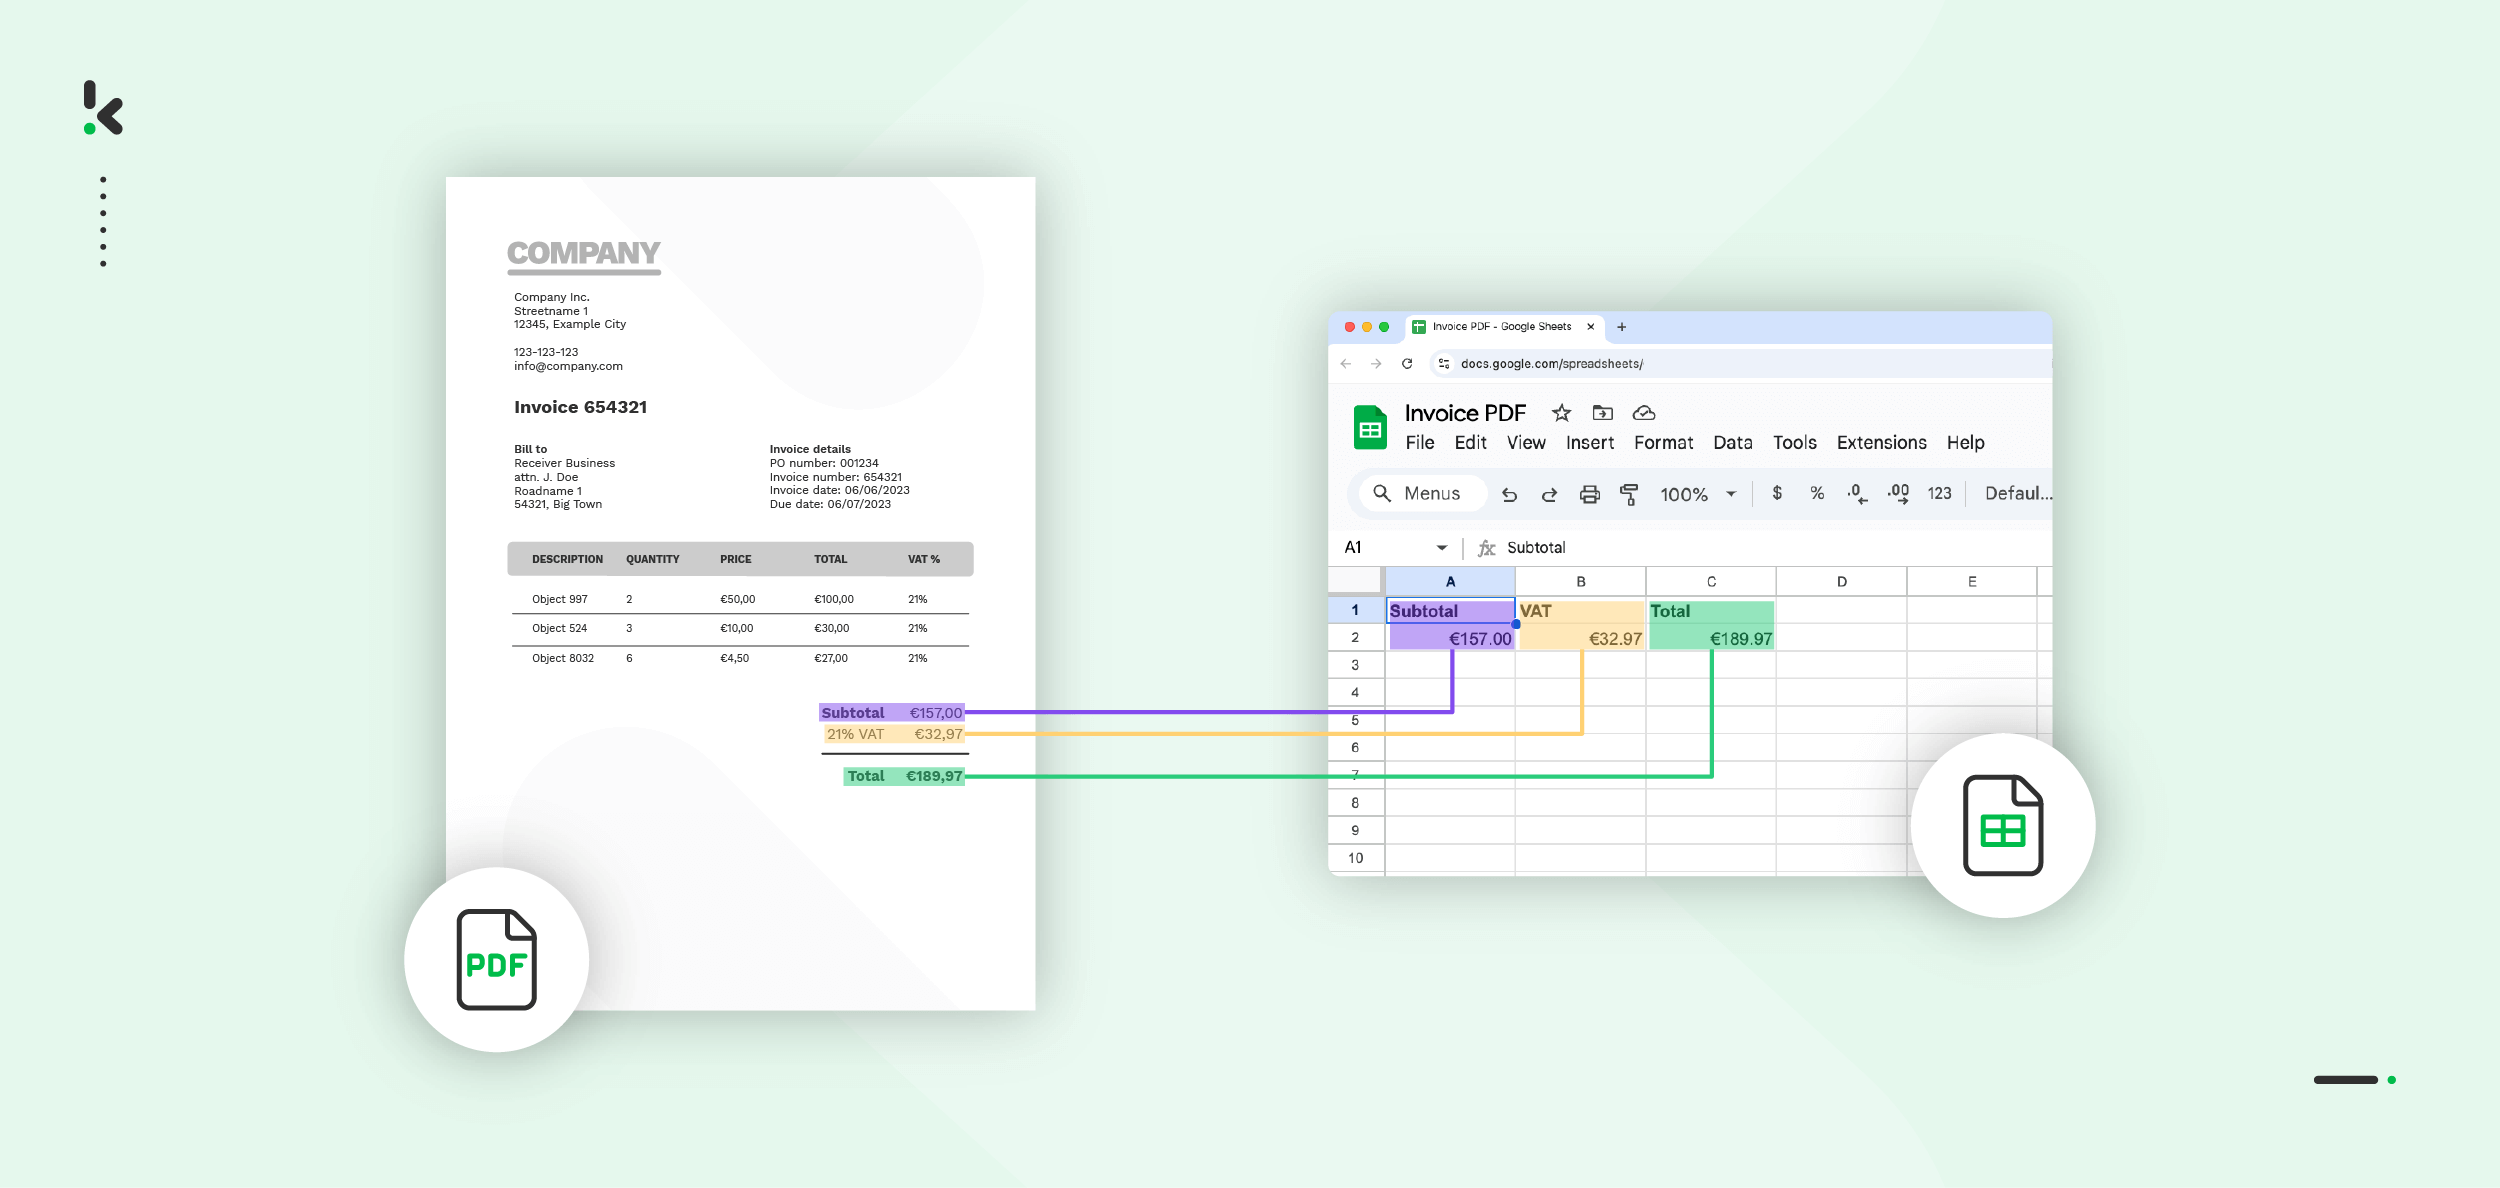Increase decimal places icon
This screenshot has height=1188, width=2500.
pos(1898,493)
